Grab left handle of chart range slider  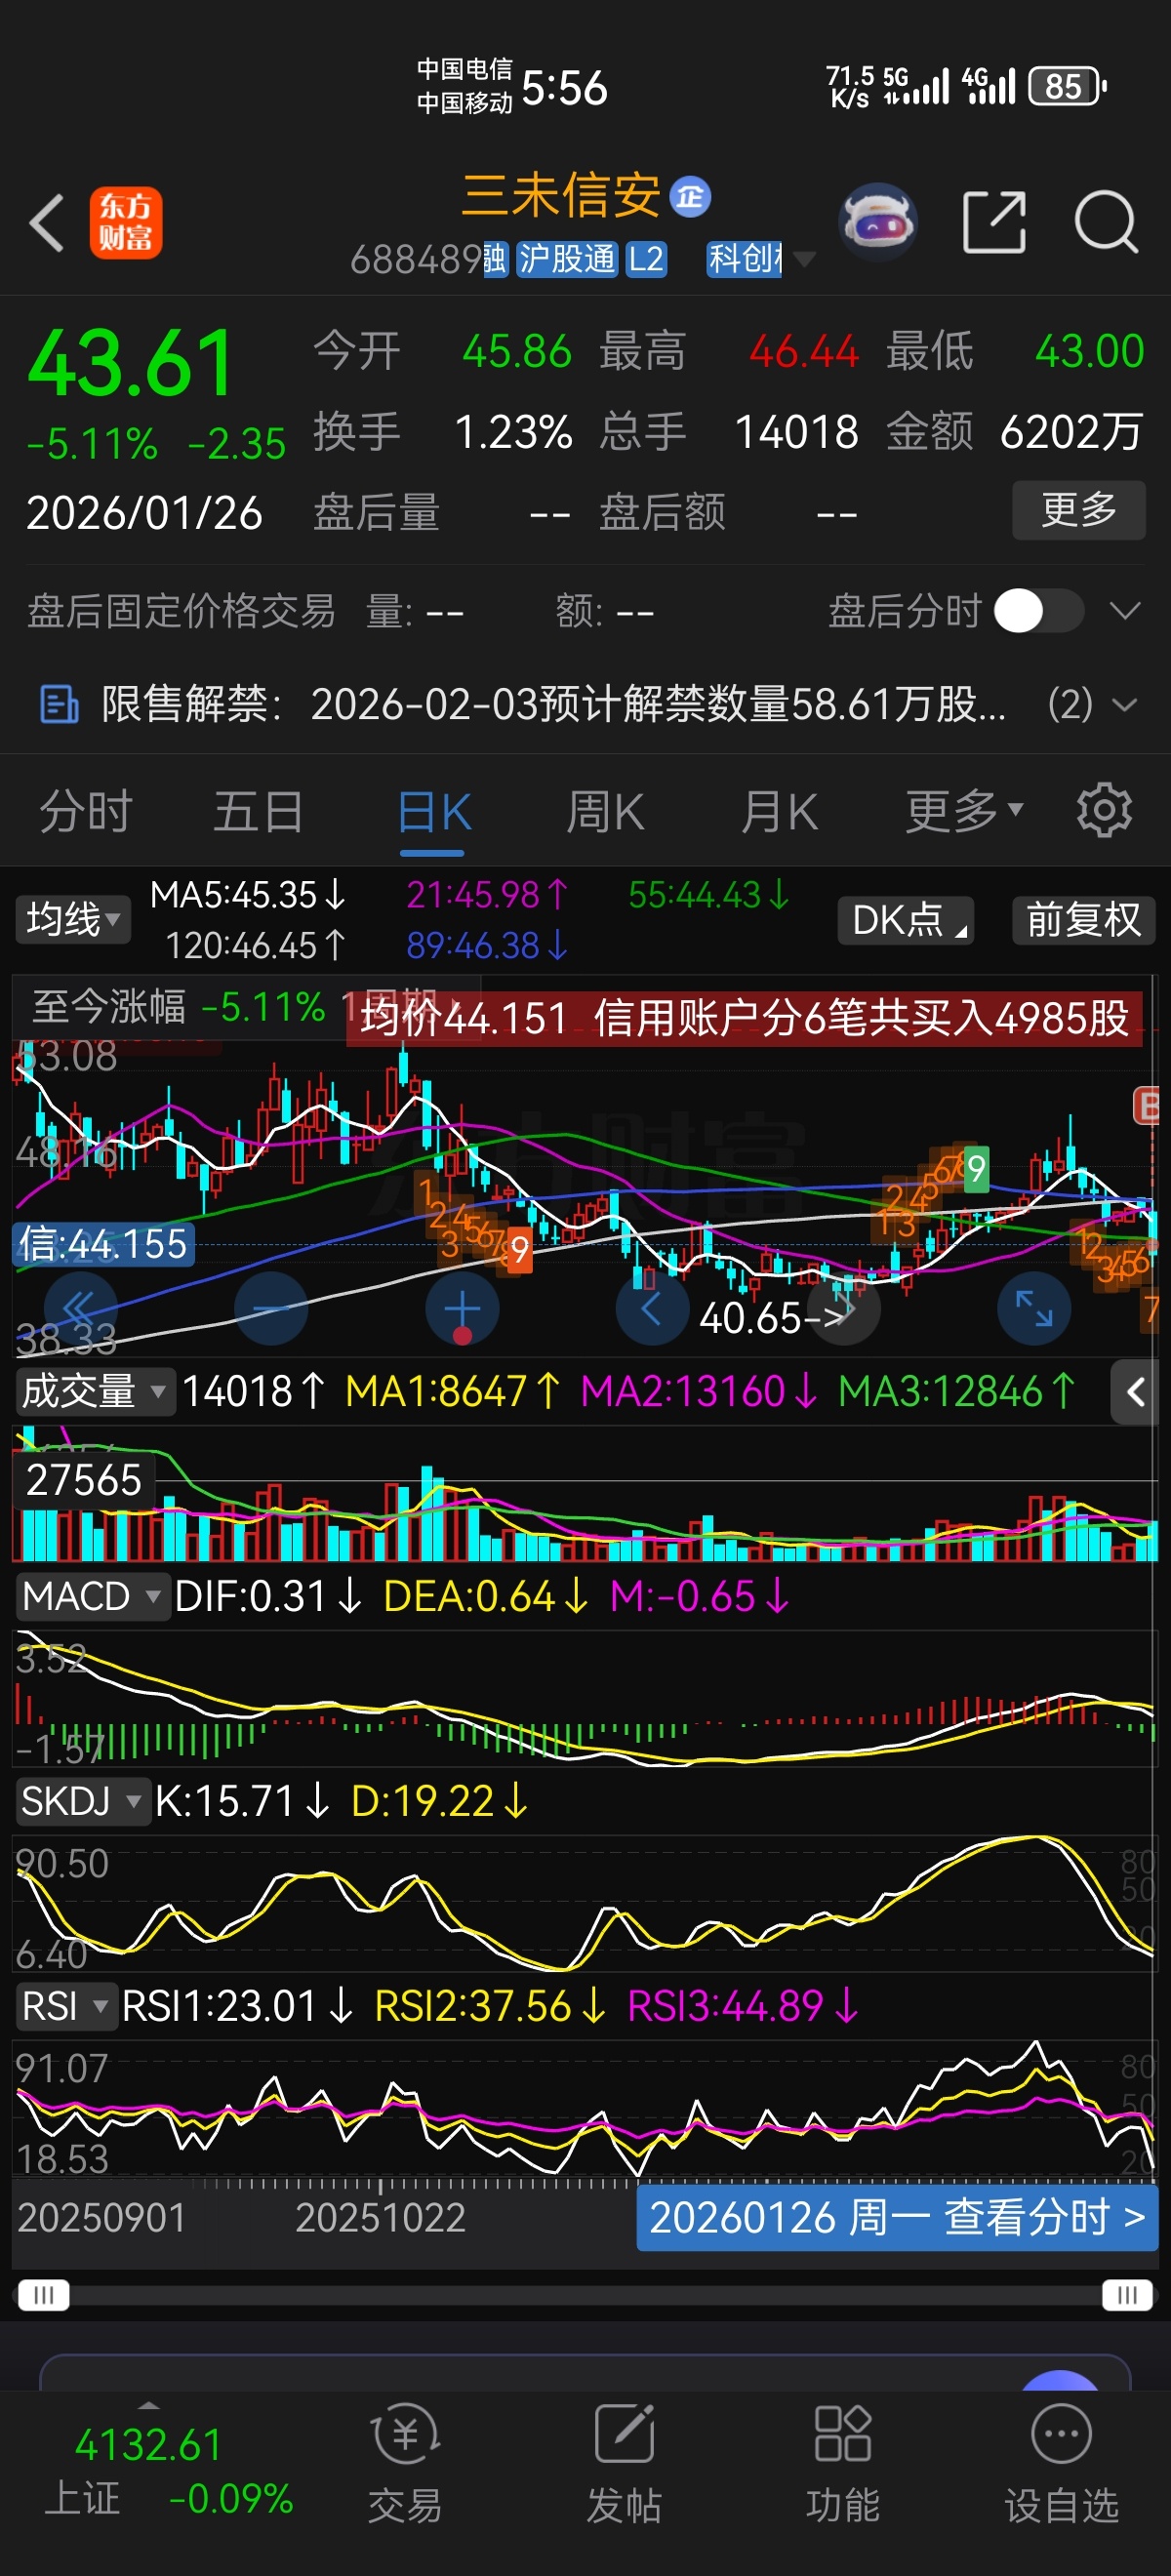pos(44,2295)
